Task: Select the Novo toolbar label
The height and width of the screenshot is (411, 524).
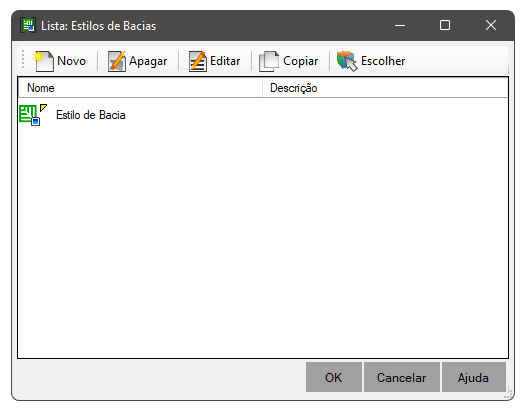Action: click(x=72, y=61)
